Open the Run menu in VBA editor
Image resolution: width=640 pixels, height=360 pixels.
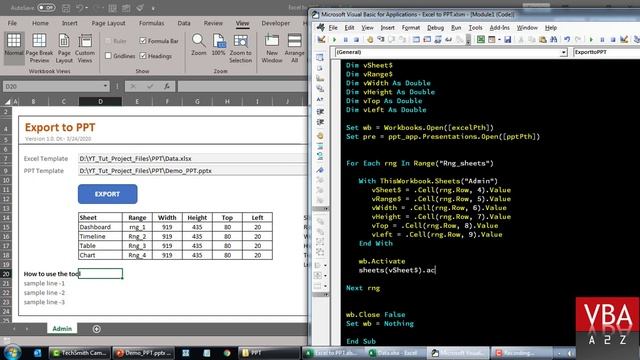(456, 28)
